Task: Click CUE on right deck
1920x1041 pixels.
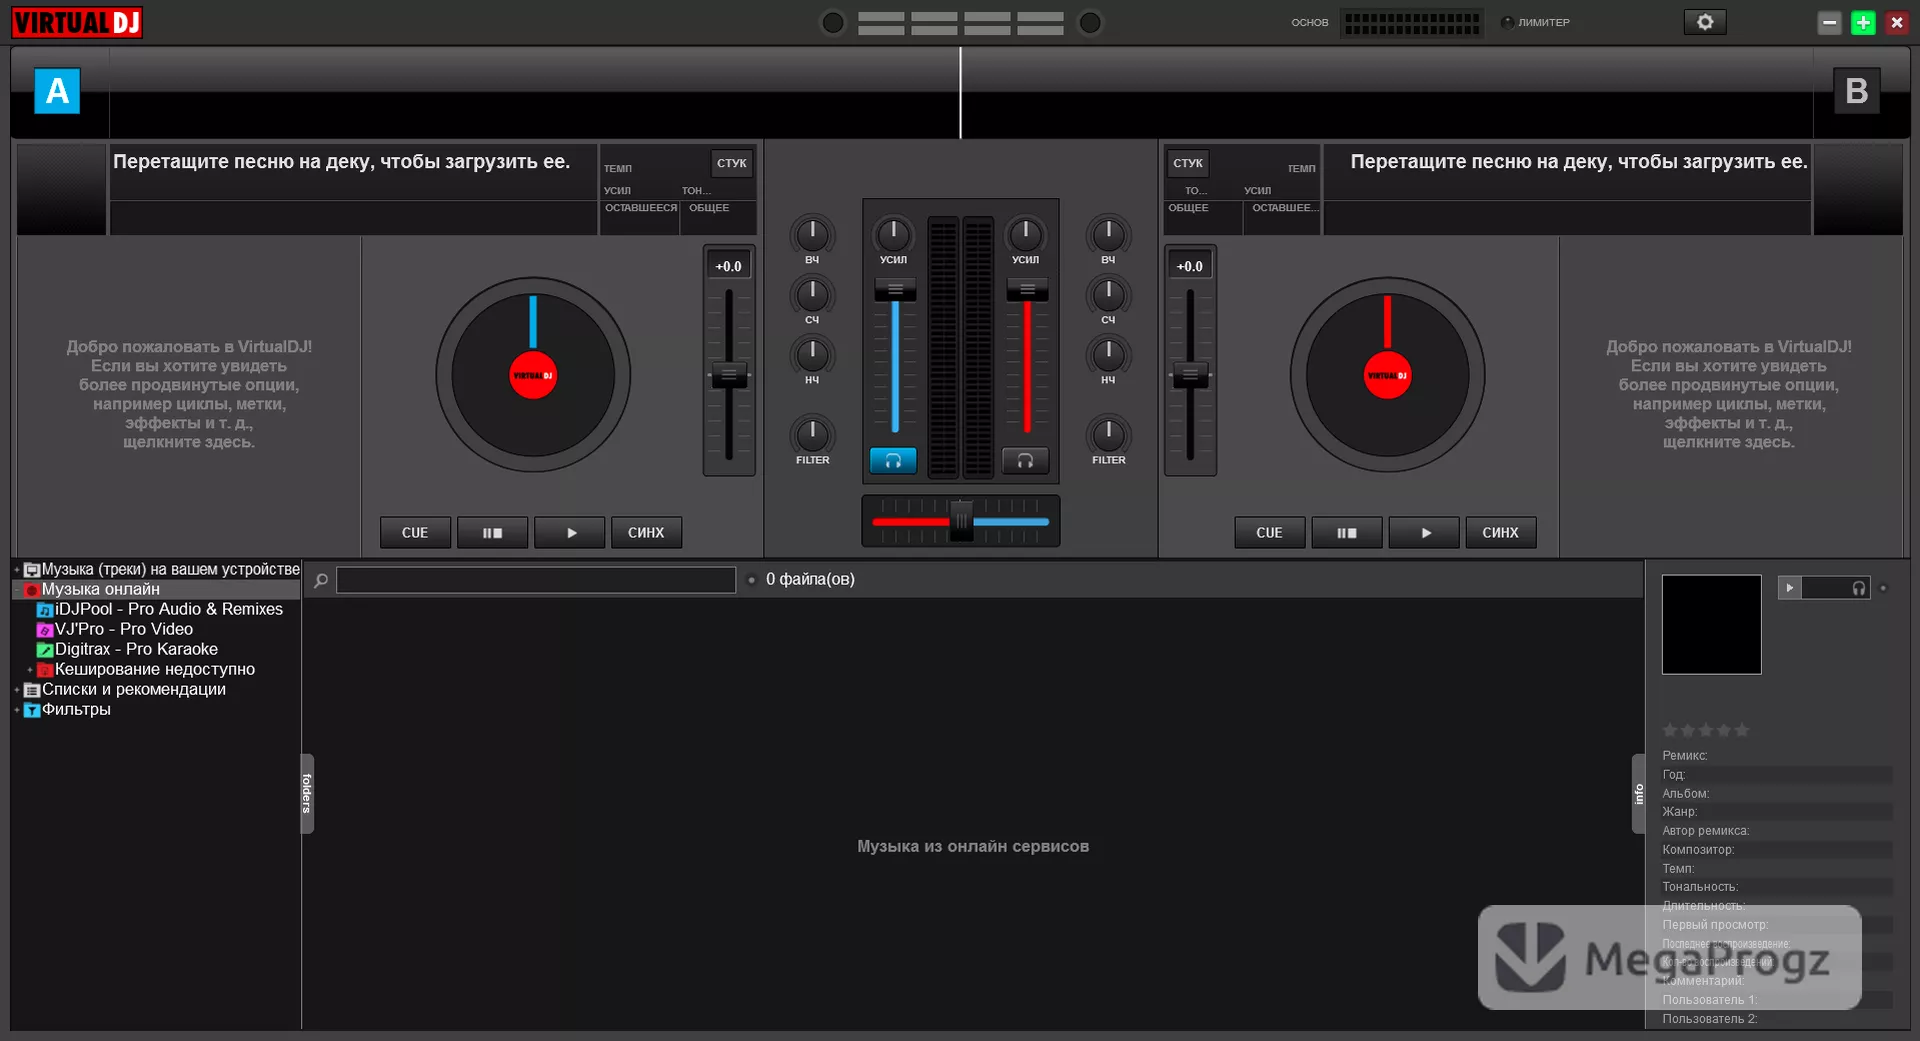Action: (1269, 533)
